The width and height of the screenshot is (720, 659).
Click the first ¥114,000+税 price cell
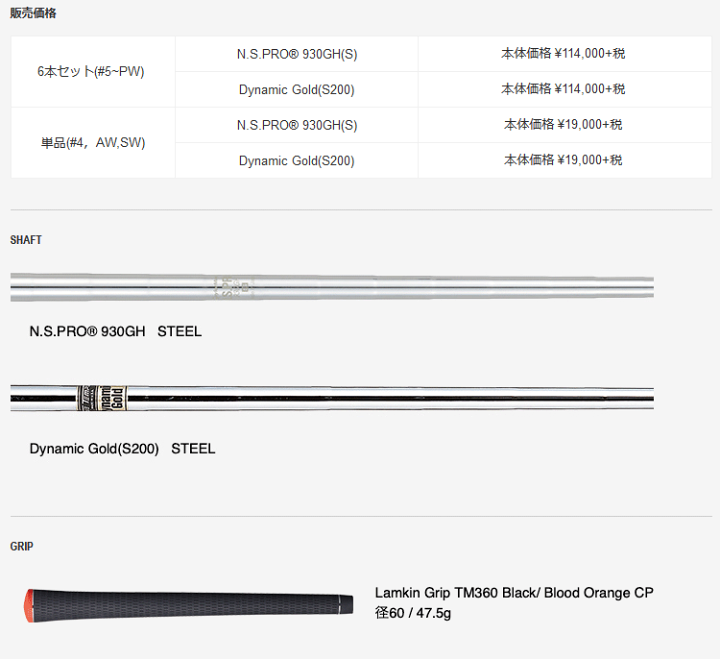click(565, 54)
